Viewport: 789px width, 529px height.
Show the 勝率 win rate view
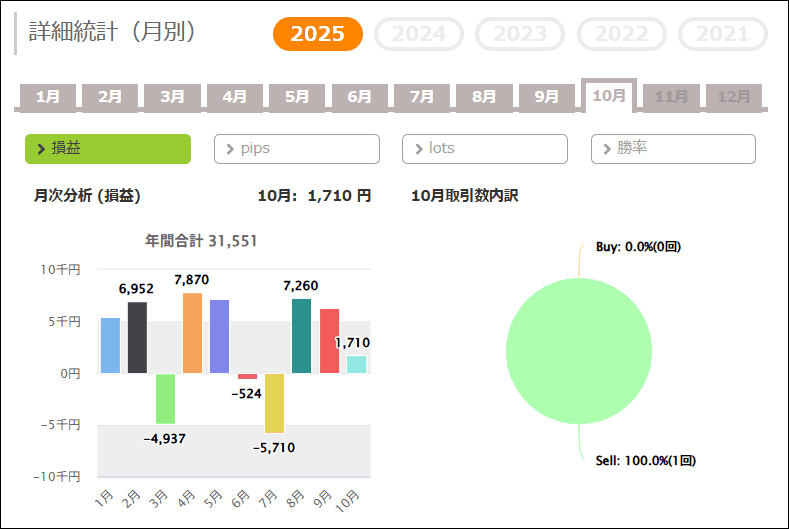673,148
